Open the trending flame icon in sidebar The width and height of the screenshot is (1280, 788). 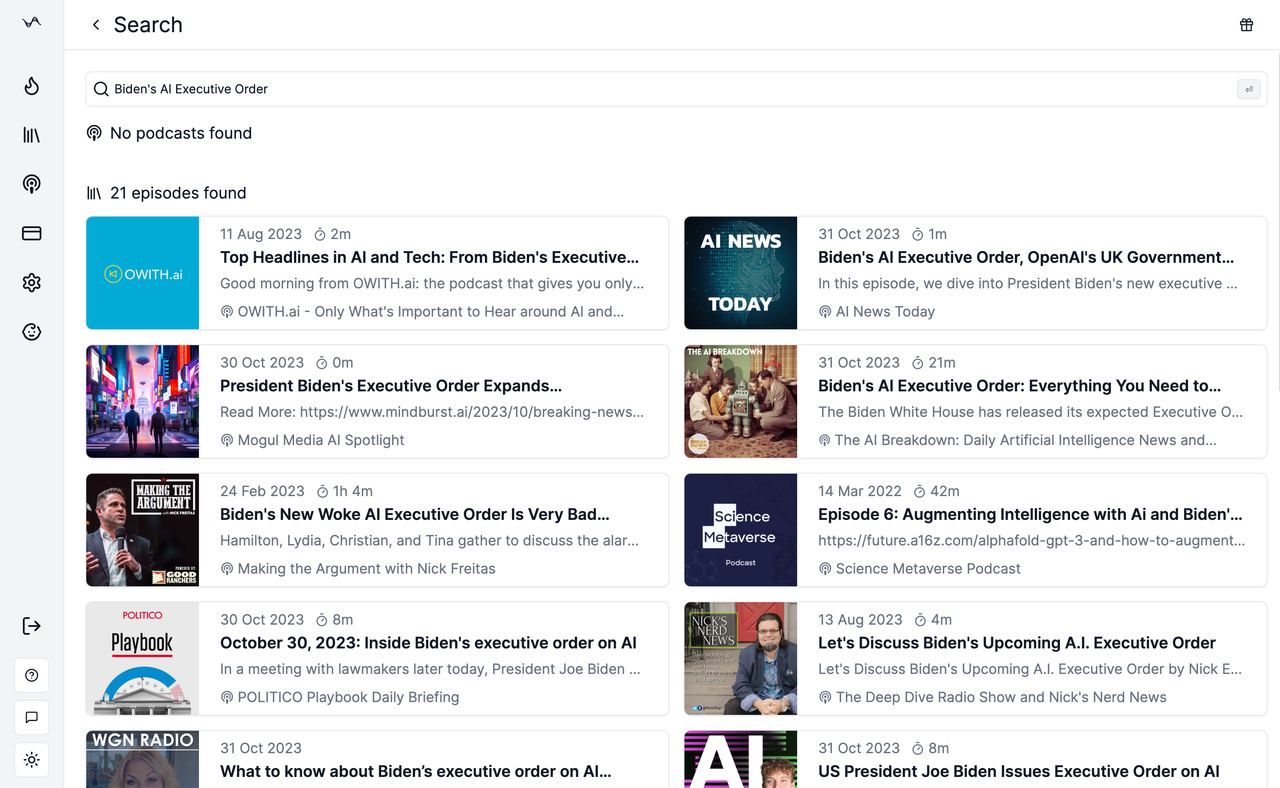click(x=32, y=87)
